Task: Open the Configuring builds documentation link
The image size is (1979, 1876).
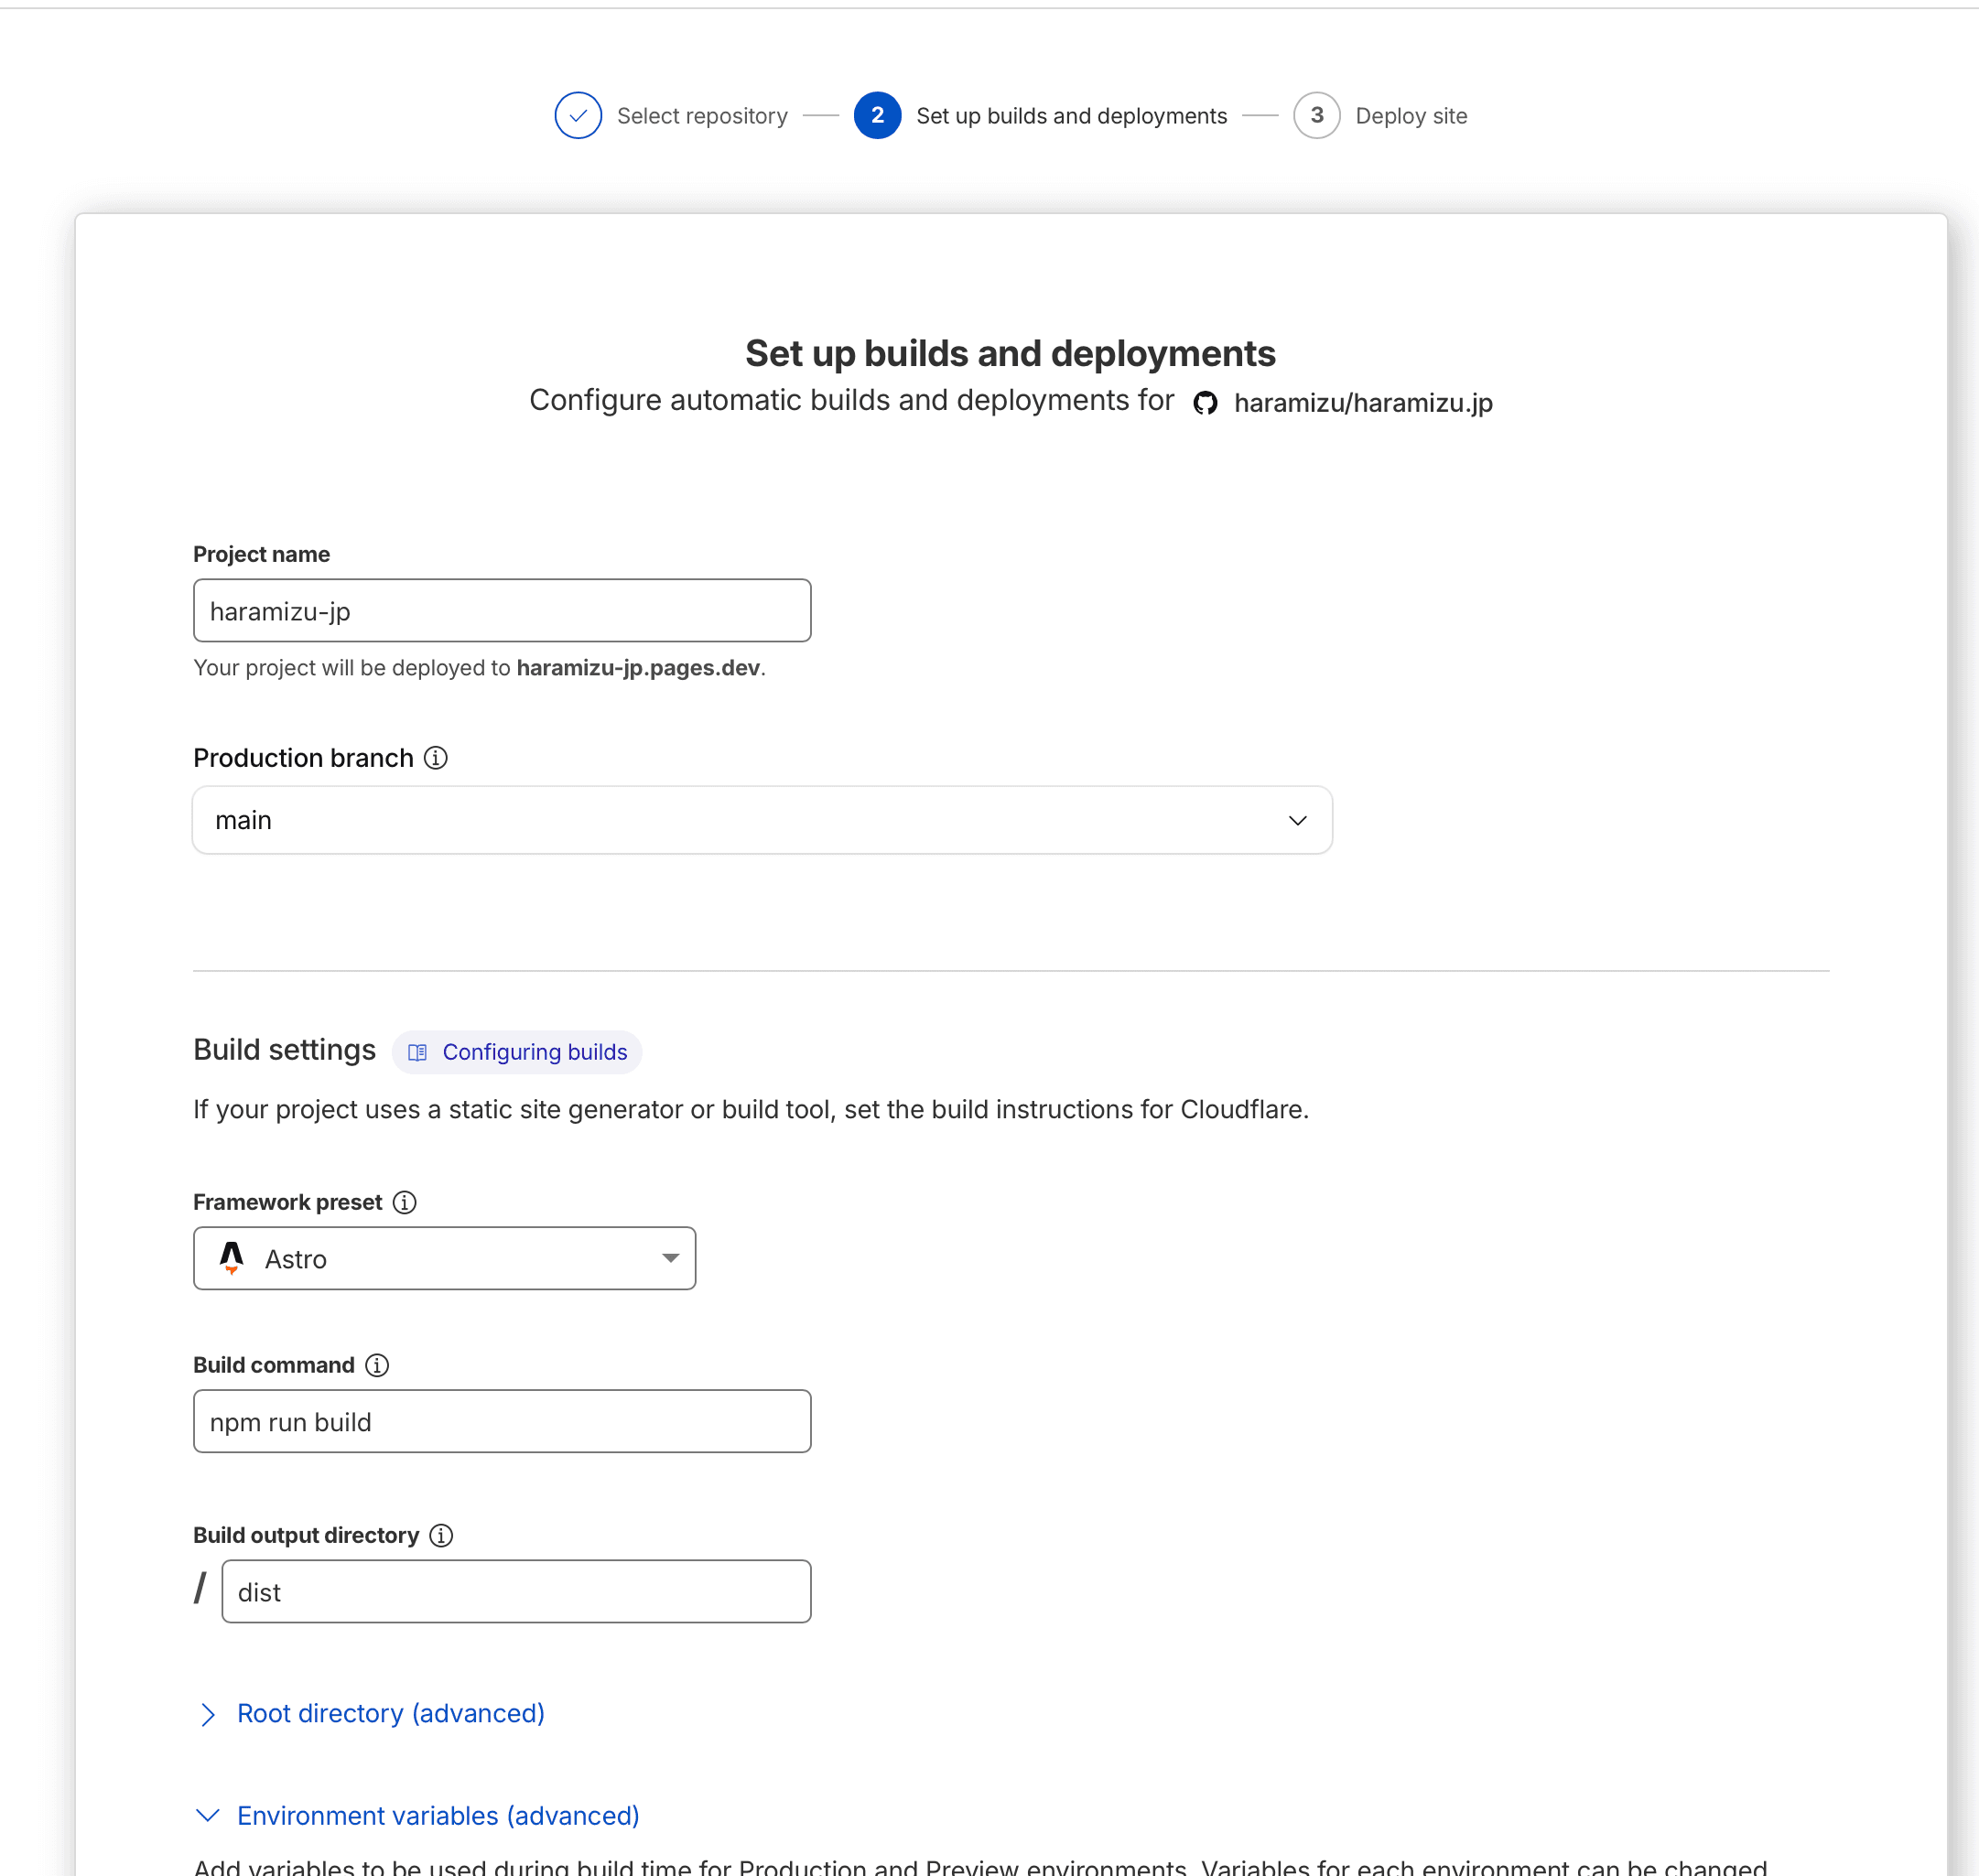Action: [x=534, y=1052]
